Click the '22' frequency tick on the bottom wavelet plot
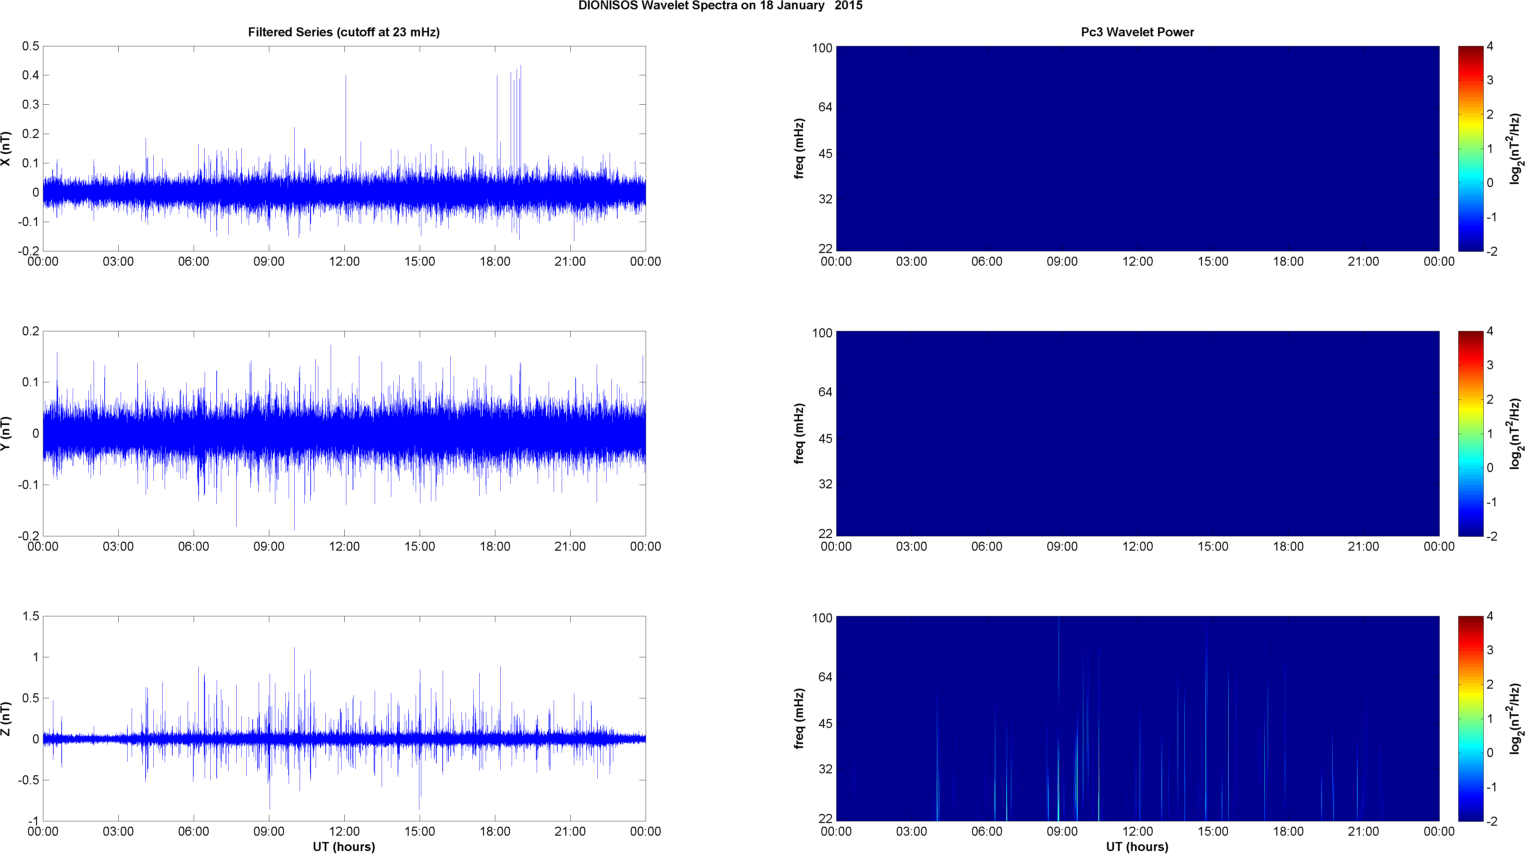 826,819
